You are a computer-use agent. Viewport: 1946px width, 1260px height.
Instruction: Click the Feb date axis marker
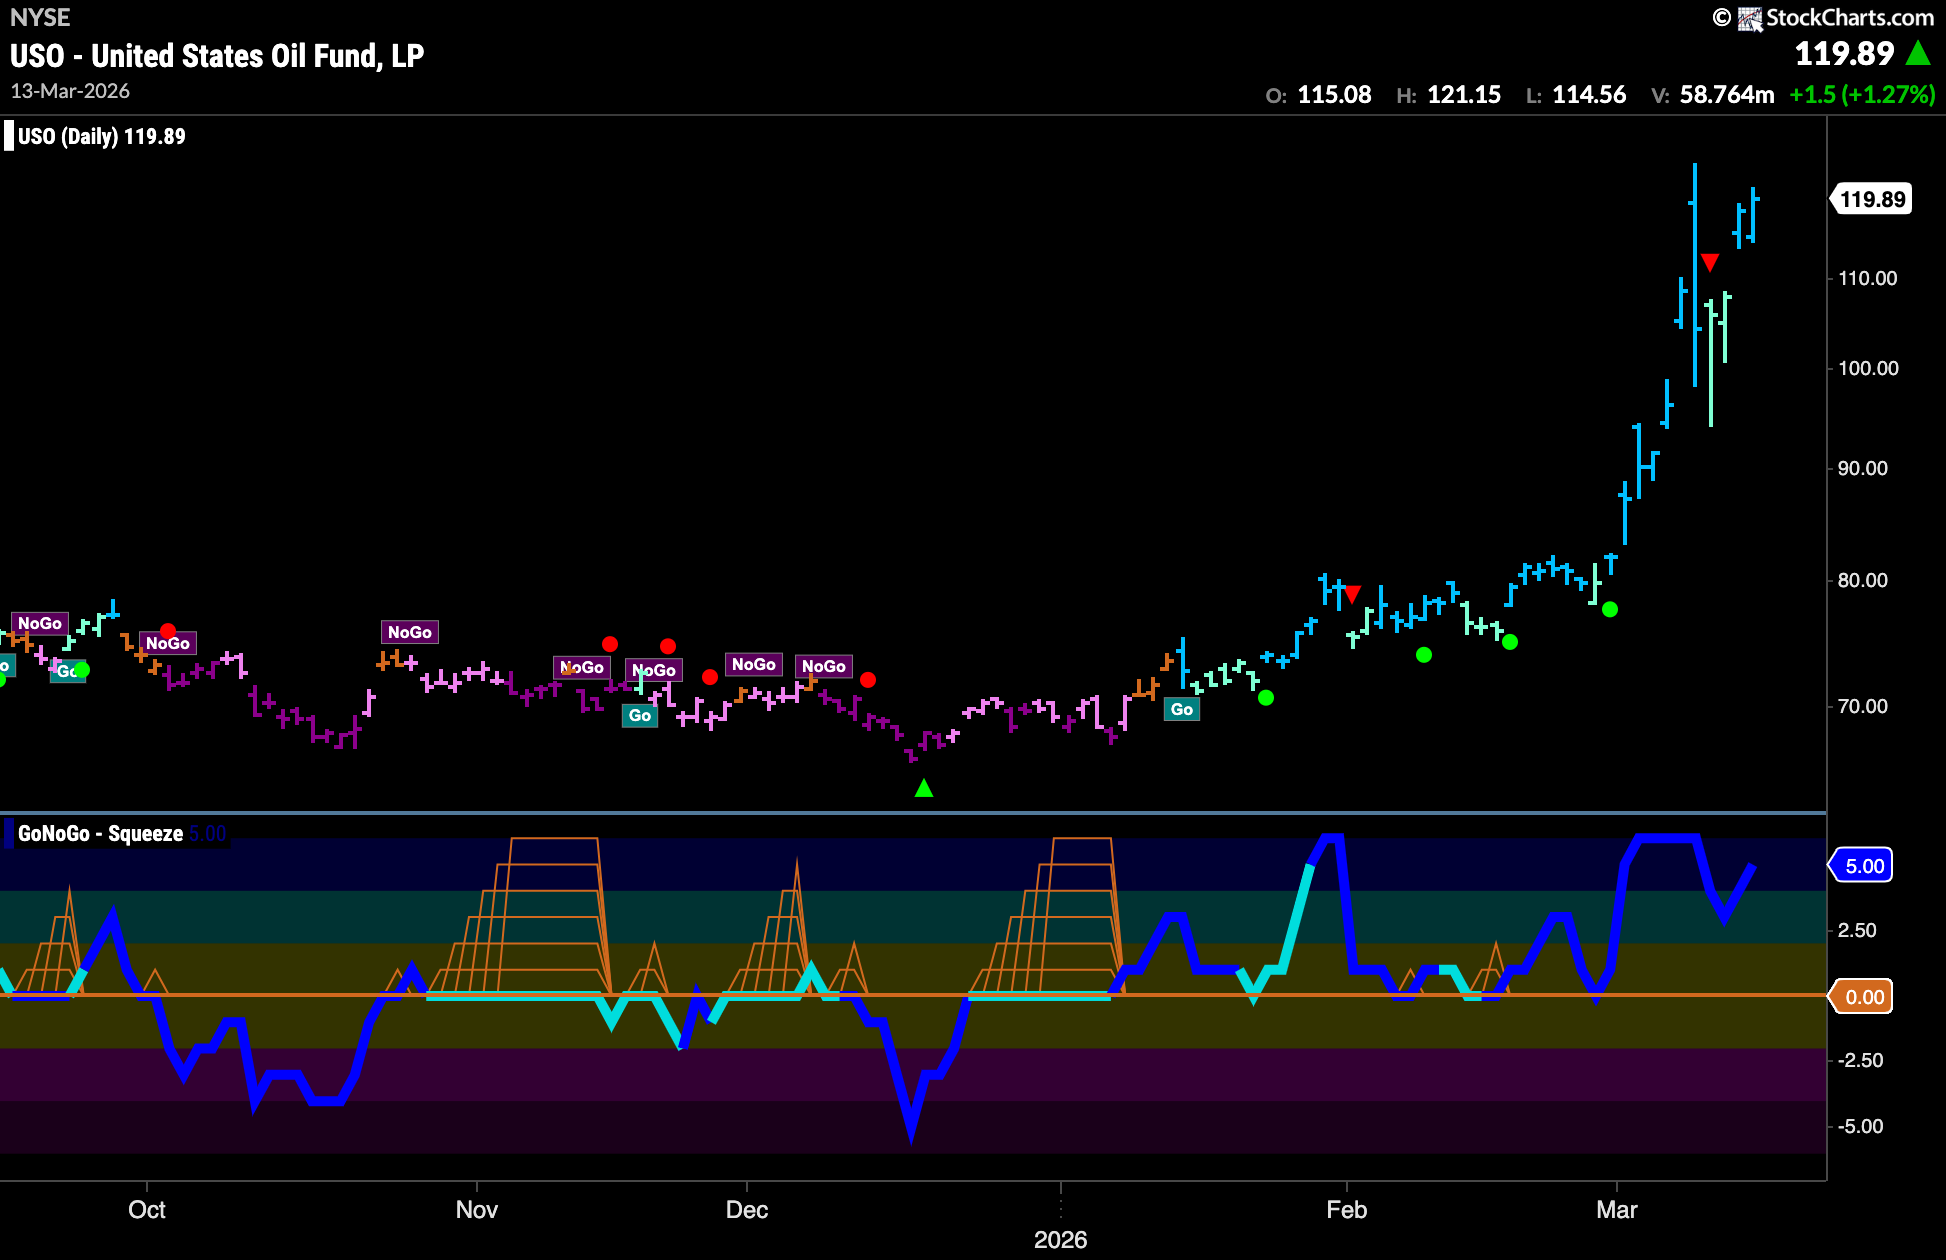[x=1346, y=1209]
